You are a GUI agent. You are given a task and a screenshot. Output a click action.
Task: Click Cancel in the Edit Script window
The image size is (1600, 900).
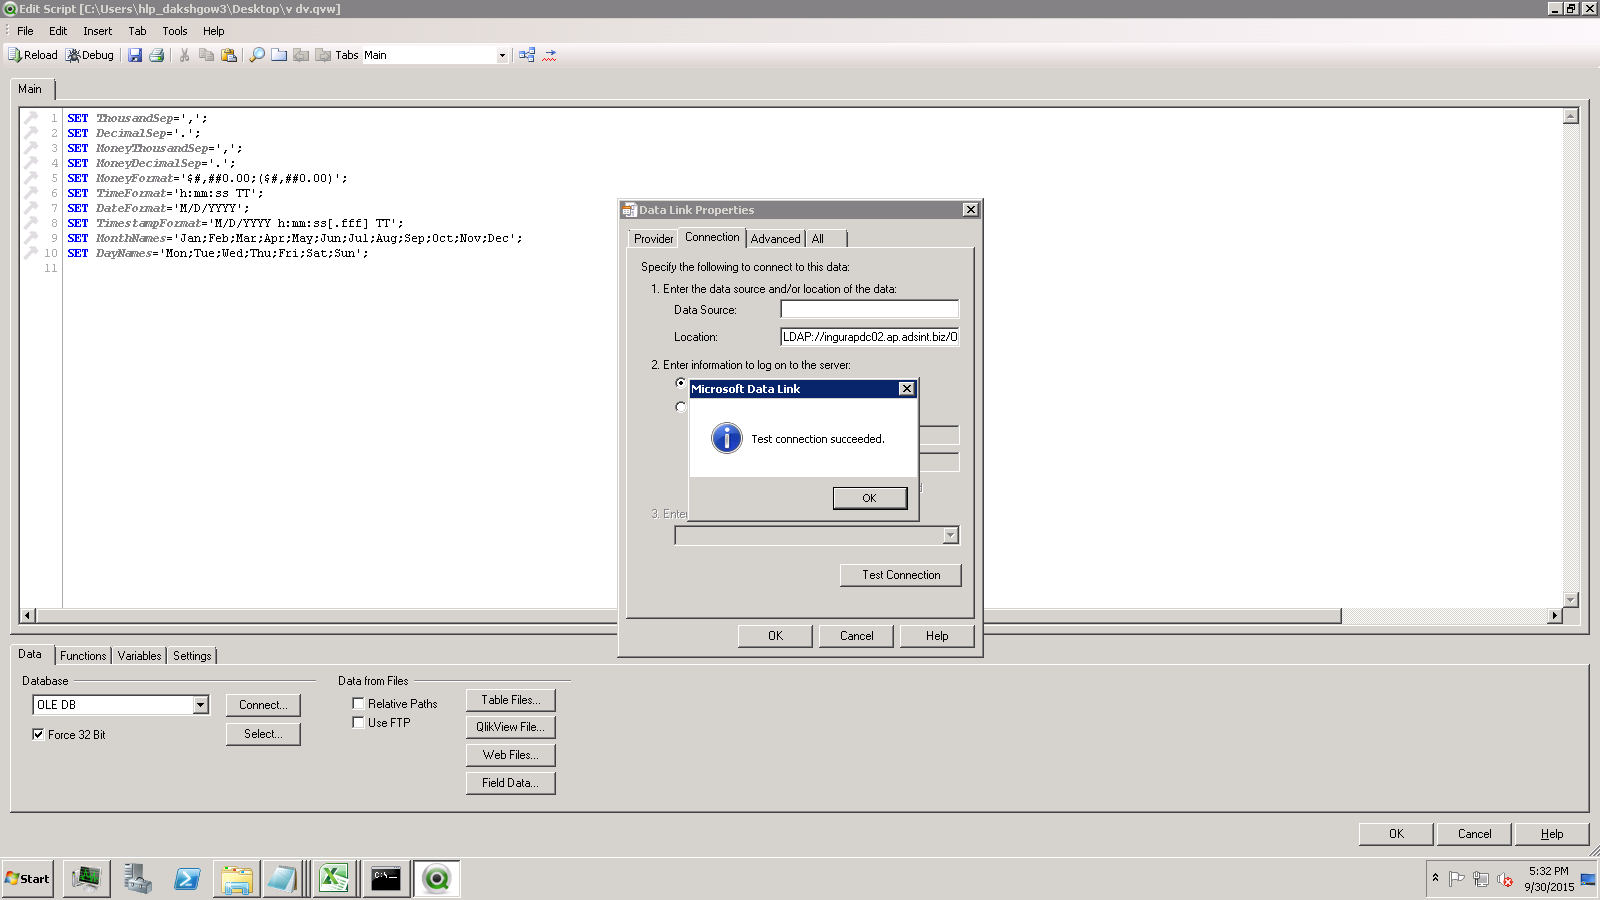pyautogui.click(x=1474, y=834)
